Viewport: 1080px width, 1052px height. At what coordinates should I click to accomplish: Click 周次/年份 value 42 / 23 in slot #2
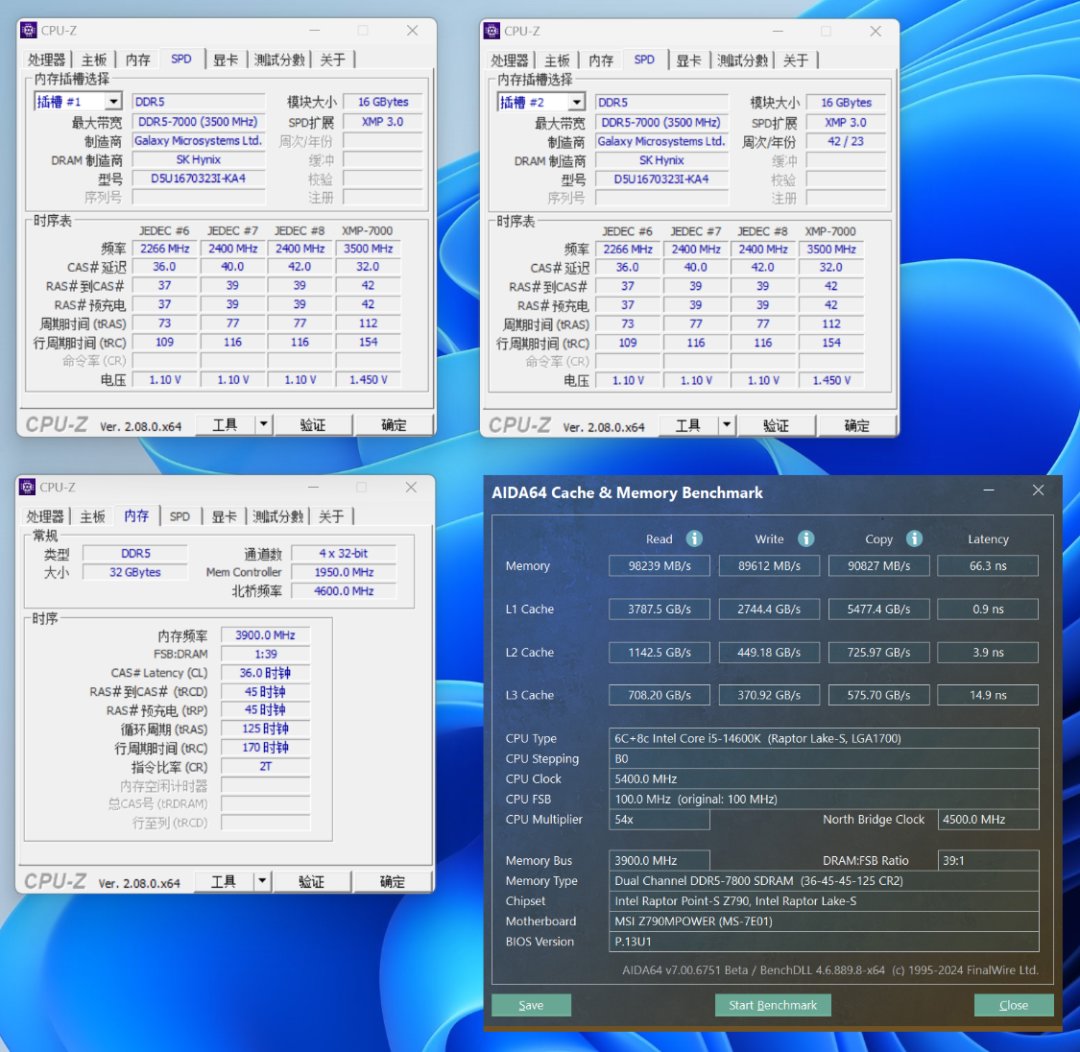(845, 141)
